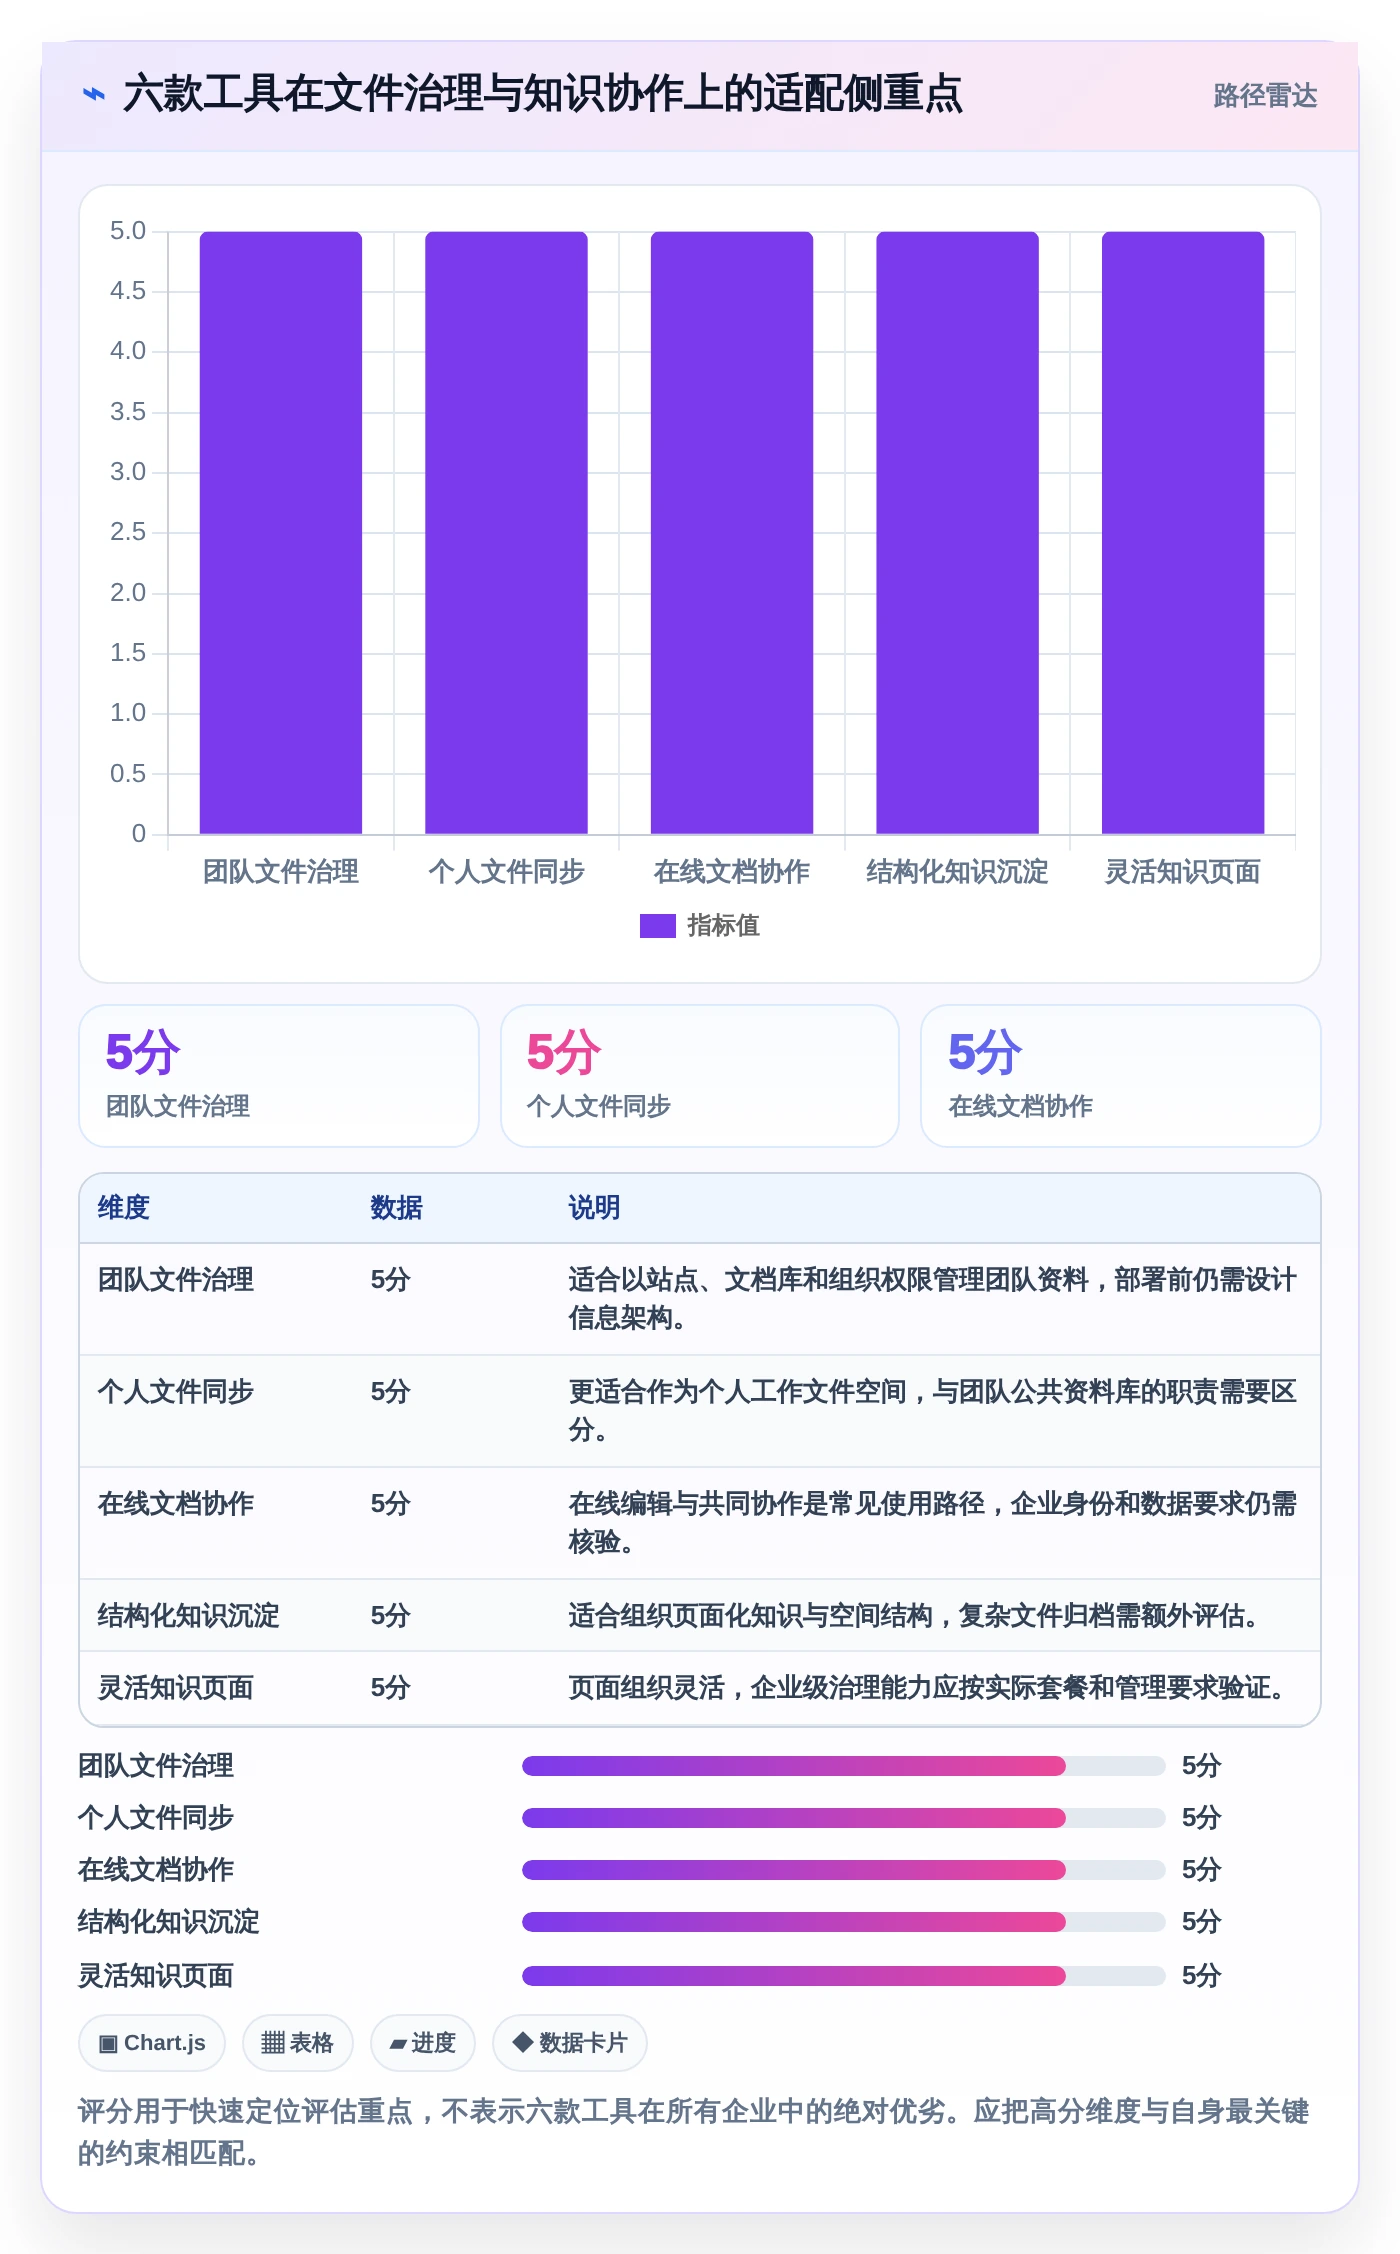Viewport: 1400px width, 2254px height.
Task: Click the 在线文档协作 progress bar
Action: [844, 1870]
